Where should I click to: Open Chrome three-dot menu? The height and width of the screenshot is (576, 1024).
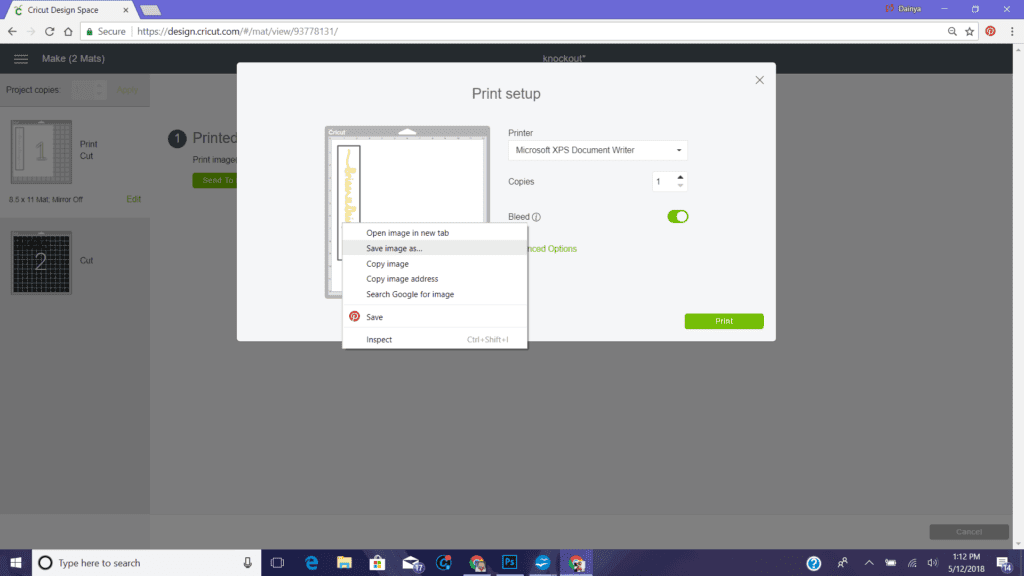click(x=1012, y=31)
